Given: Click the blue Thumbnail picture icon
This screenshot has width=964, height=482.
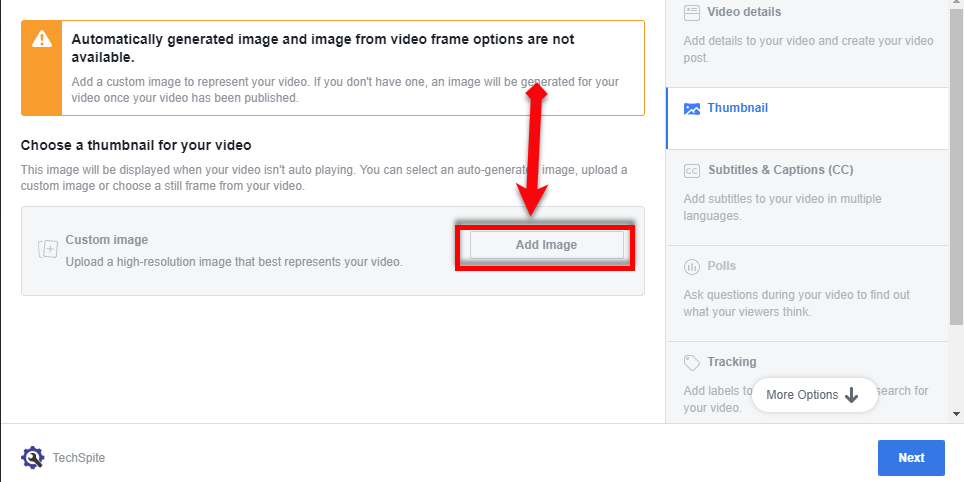Looking at the screenshot, I should point(691,108).
